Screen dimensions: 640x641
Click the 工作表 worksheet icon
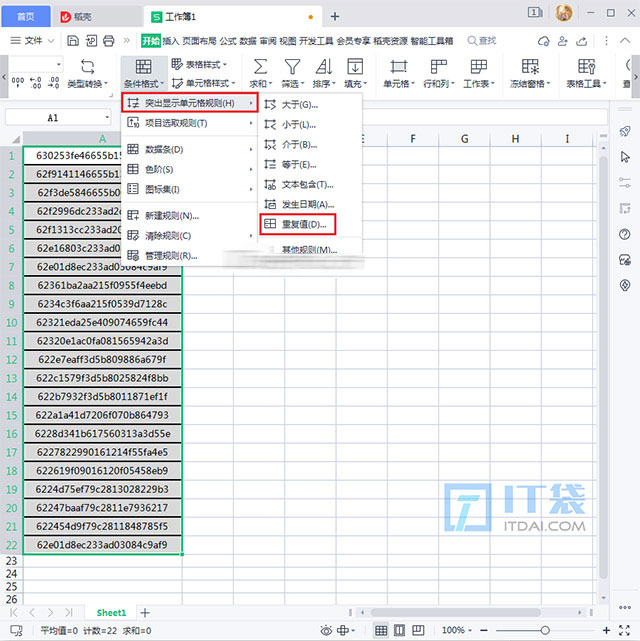click(x=478, y=66)
